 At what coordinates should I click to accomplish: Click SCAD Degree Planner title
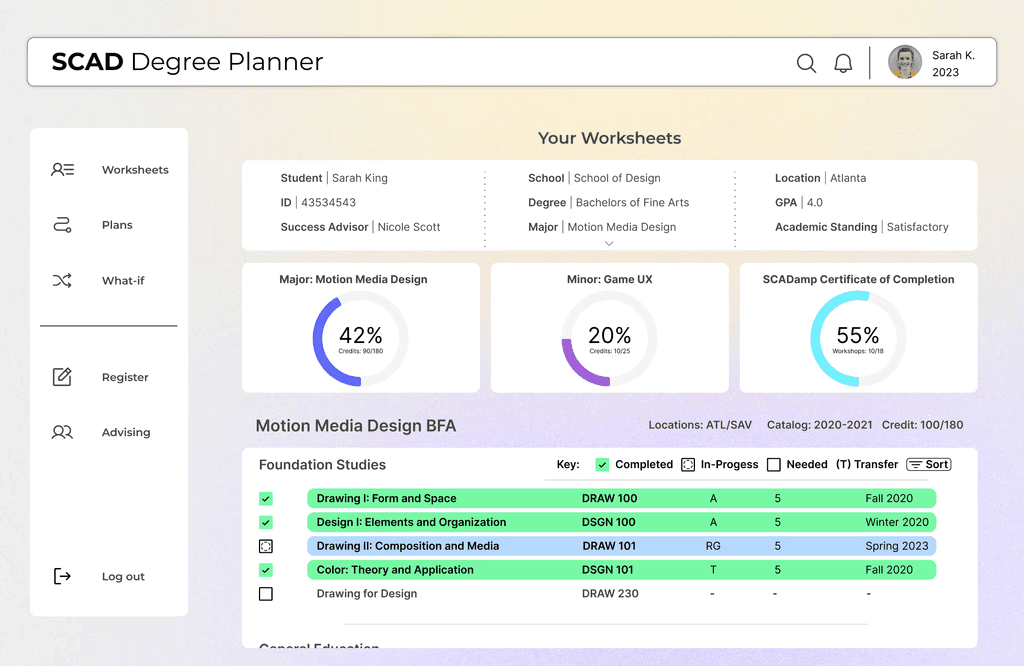[x=187, y=62]
